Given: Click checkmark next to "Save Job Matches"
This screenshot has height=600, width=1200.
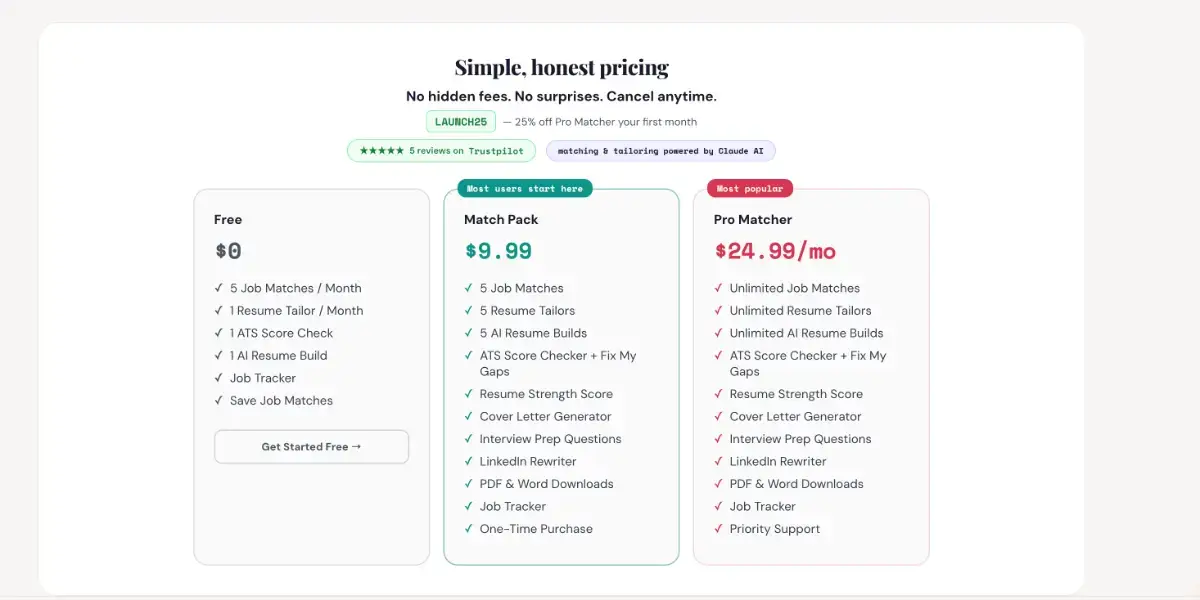Looking at the screenshot, I should (219, 401).
